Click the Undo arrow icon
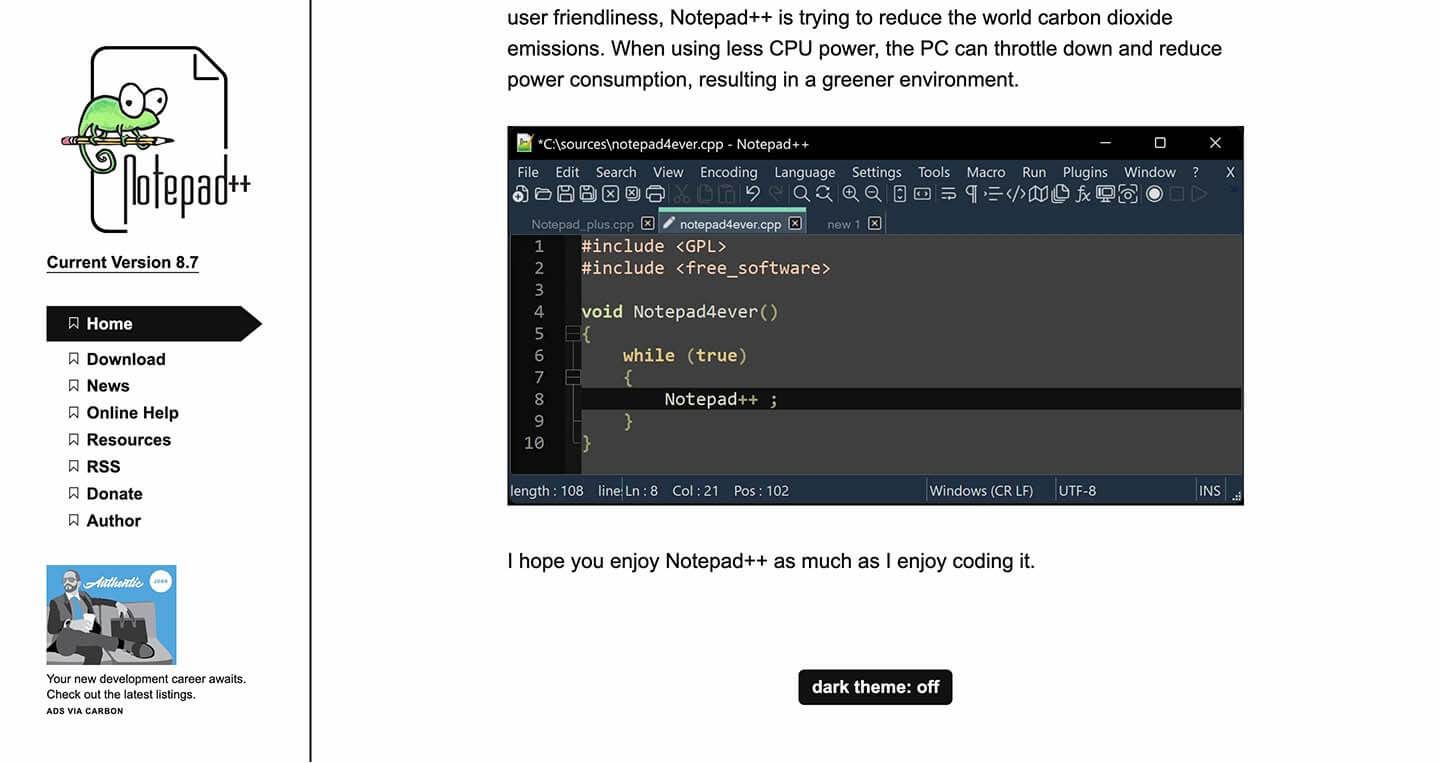Viewport: 1440px width, 763px height. [x=753, y=193]
